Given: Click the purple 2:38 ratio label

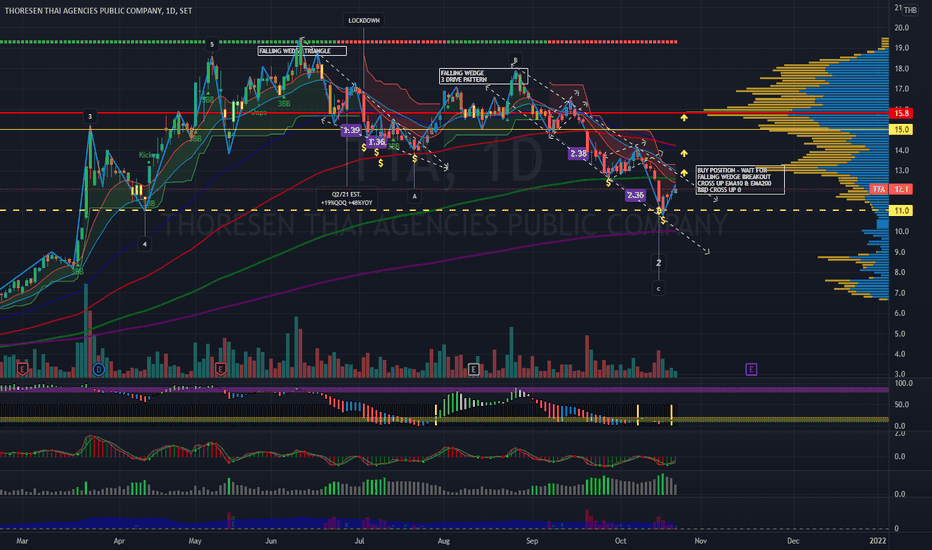Looking at the screenshot, I should click(578, 153).
